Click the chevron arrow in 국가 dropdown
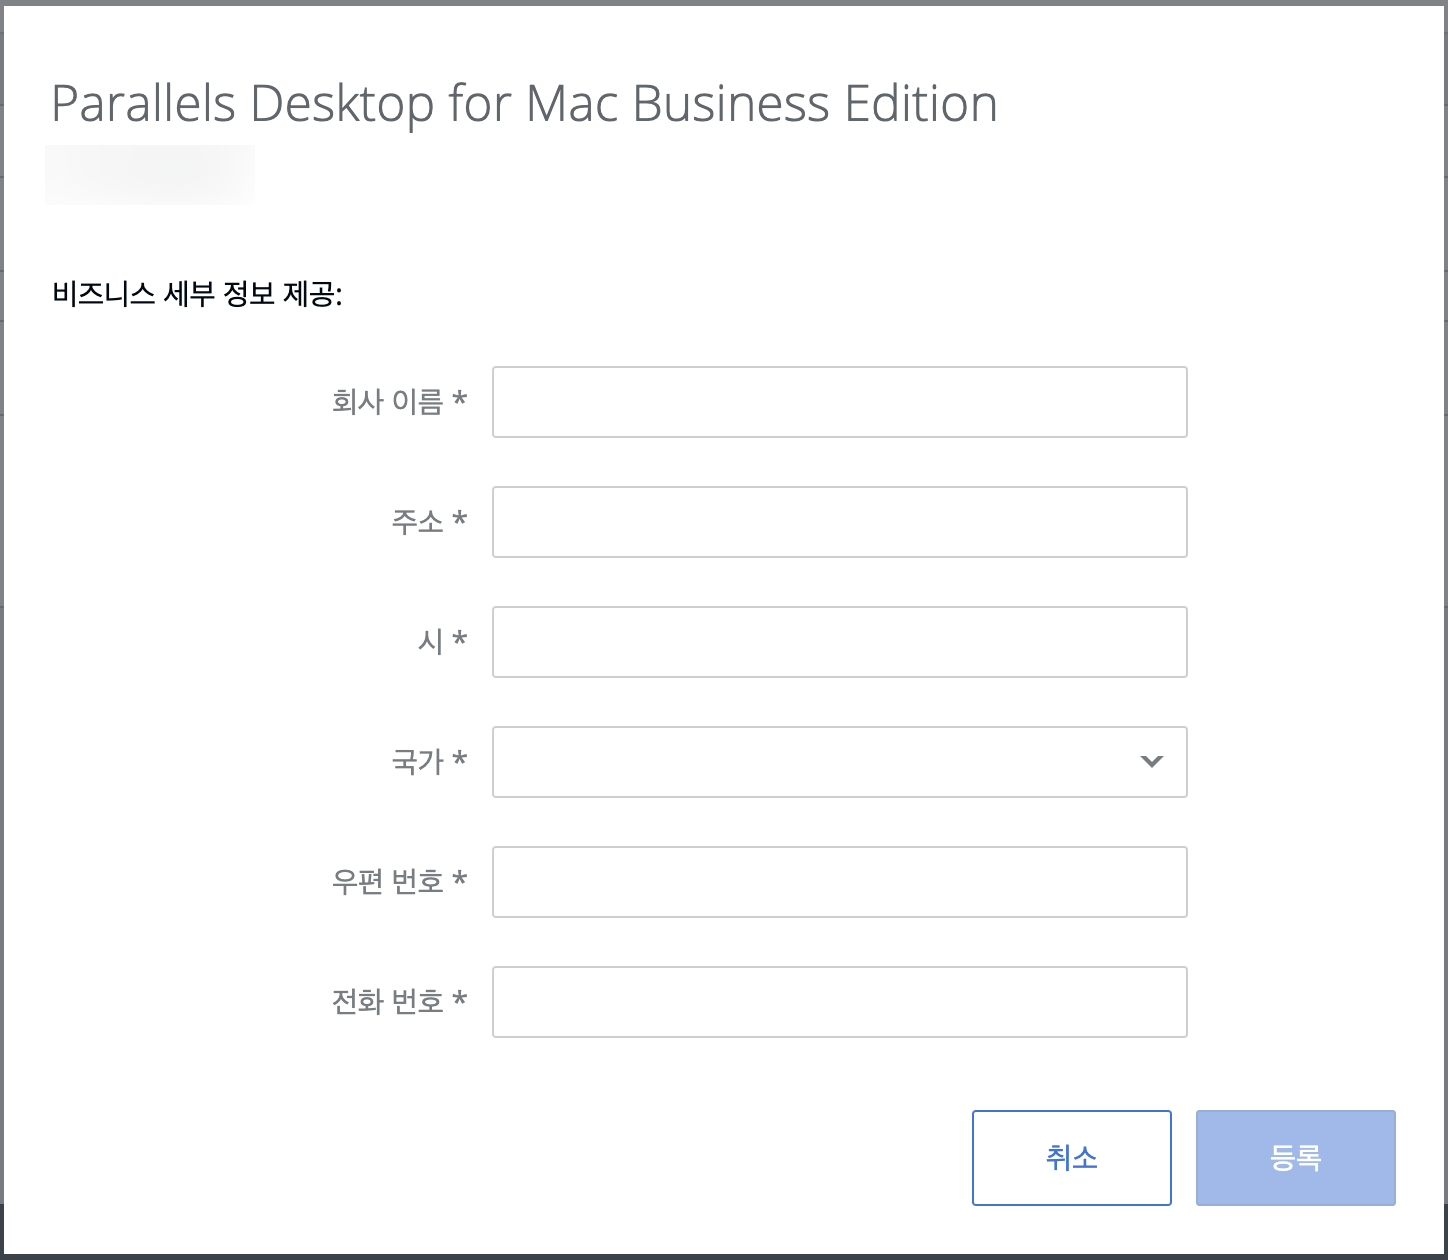The height and width of the screenshot is (1260, 1448). click(x=1151, y=762)
